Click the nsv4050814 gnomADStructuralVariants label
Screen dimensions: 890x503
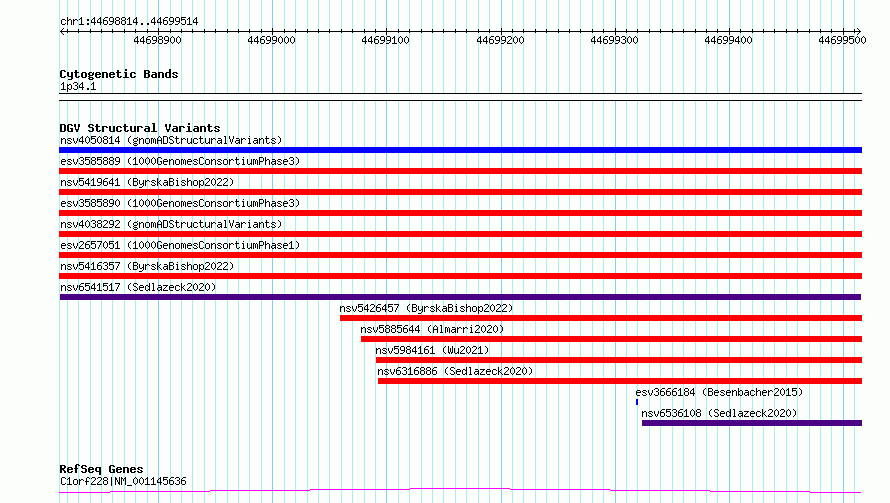[171, 140]
